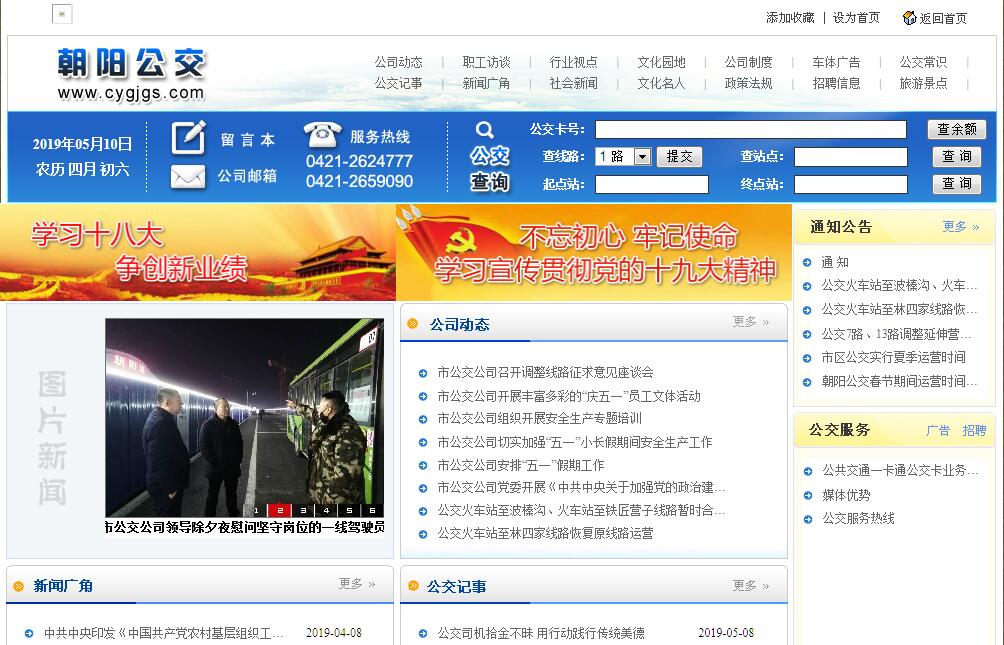
Task: Expand 更多 in the 通知公告 panel
Action: (x=960, y=227)
